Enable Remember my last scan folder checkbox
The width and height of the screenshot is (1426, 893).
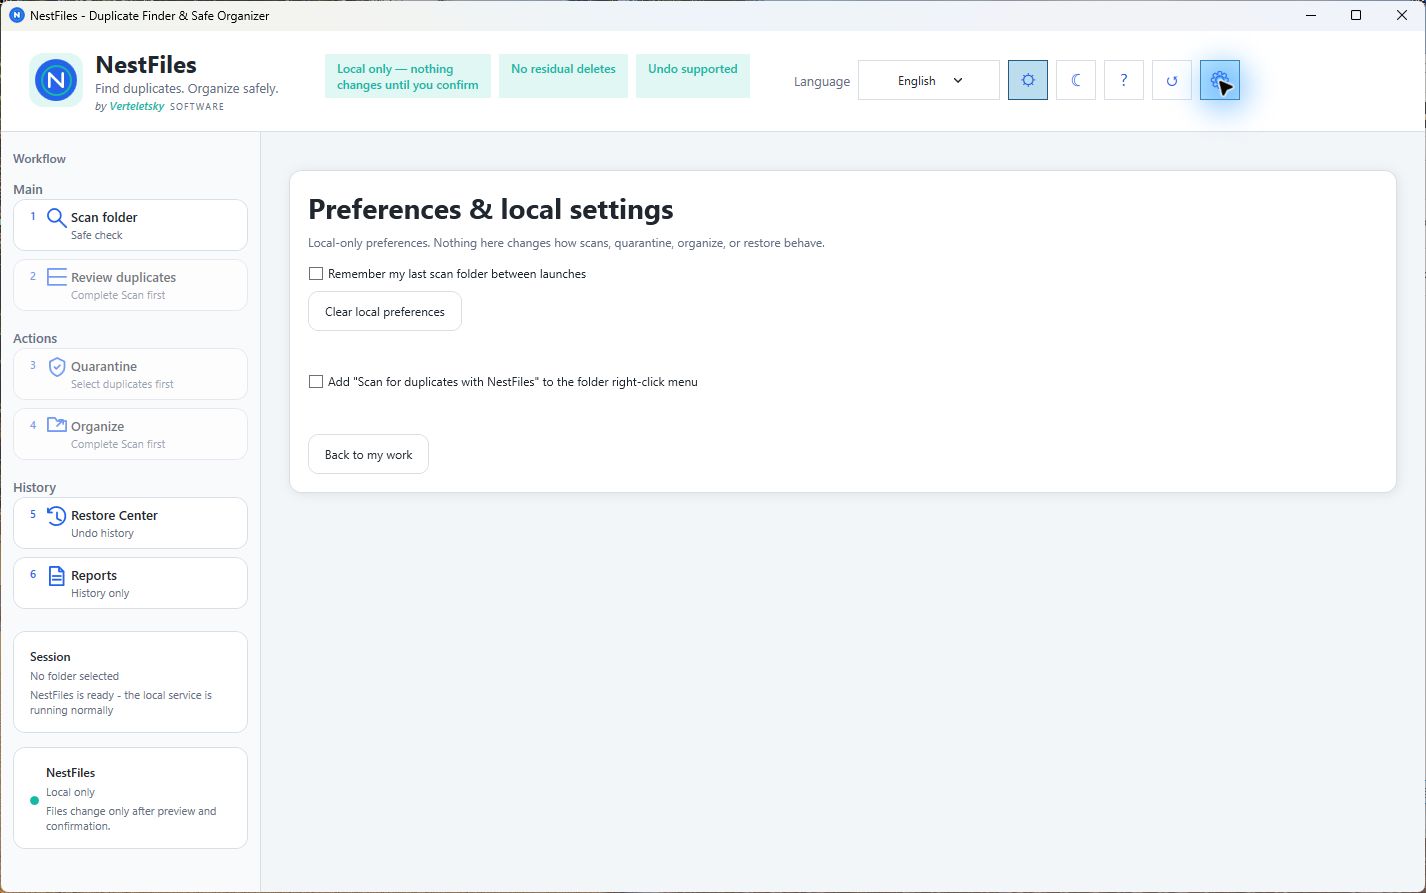pos(316,273)
